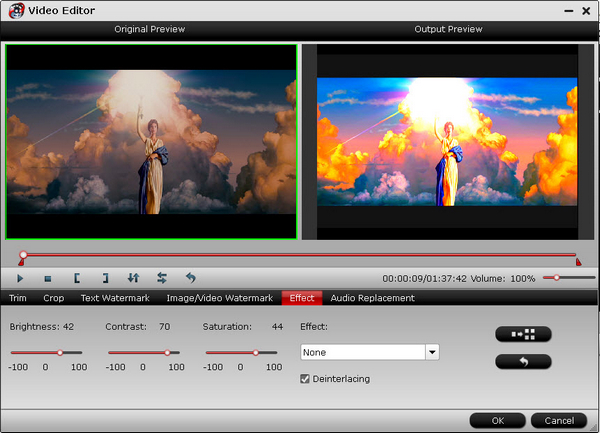Screen dimensions: 600x433
Task: Click the Brightness slider handle
Action: pyautogui.click(x=60, y=353)
